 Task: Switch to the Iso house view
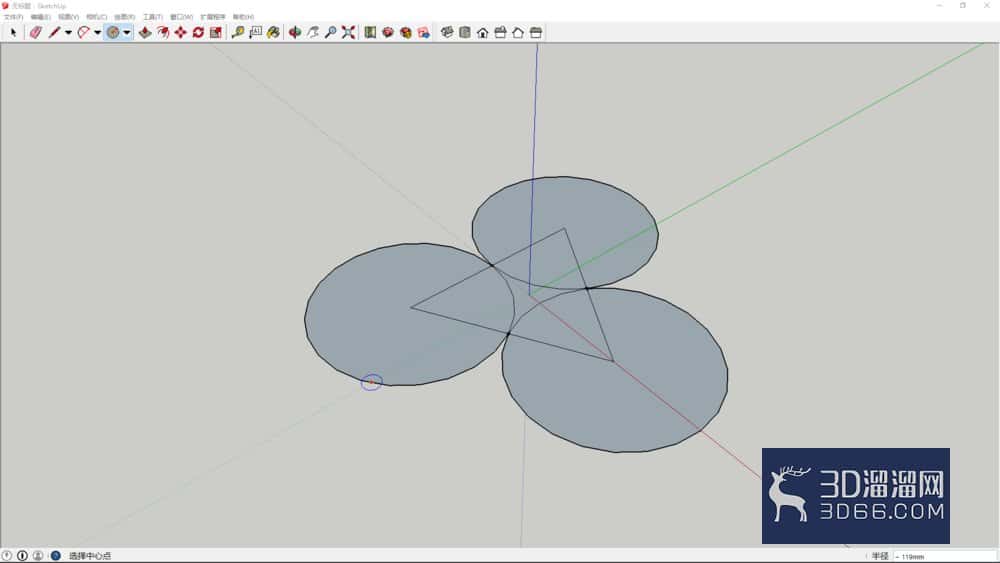pyautogui.click(x=447, y=32)
